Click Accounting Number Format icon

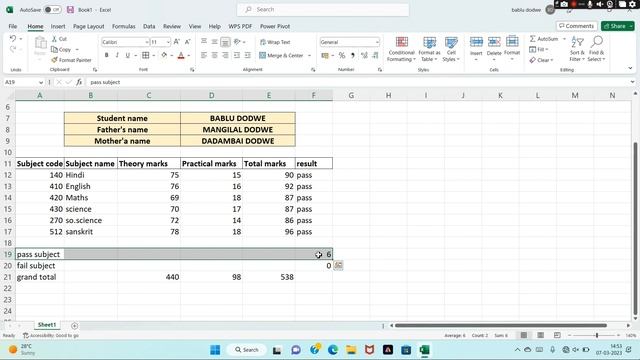[325, 55]
